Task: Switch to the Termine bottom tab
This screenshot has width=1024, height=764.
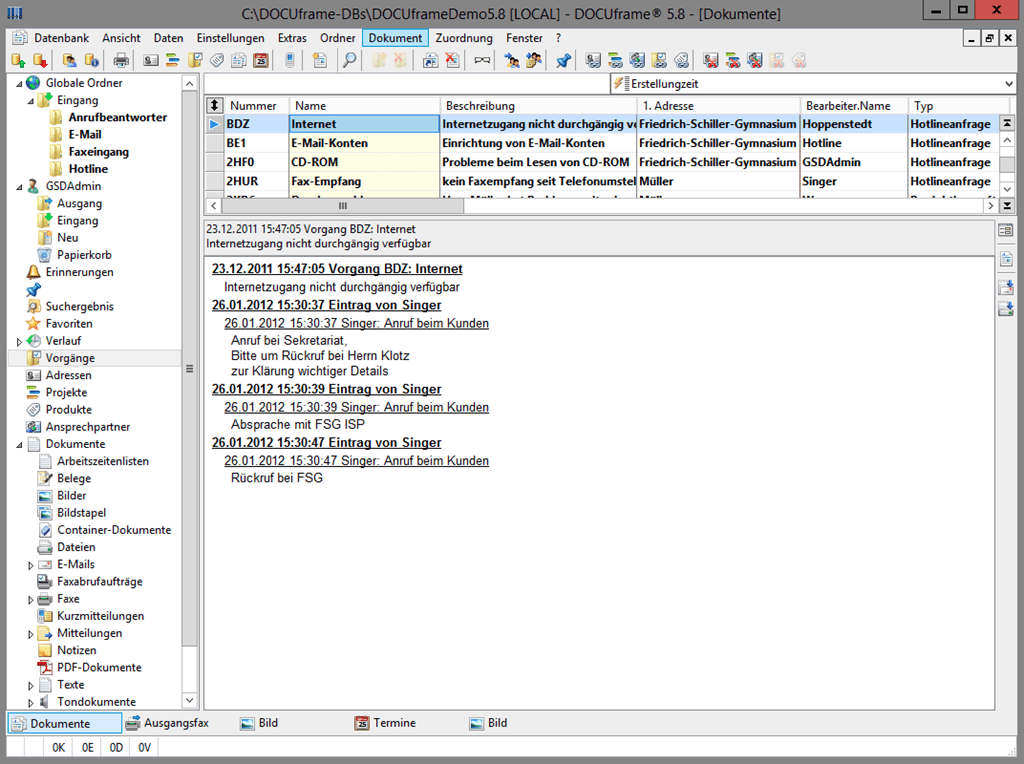Action: 394,723
